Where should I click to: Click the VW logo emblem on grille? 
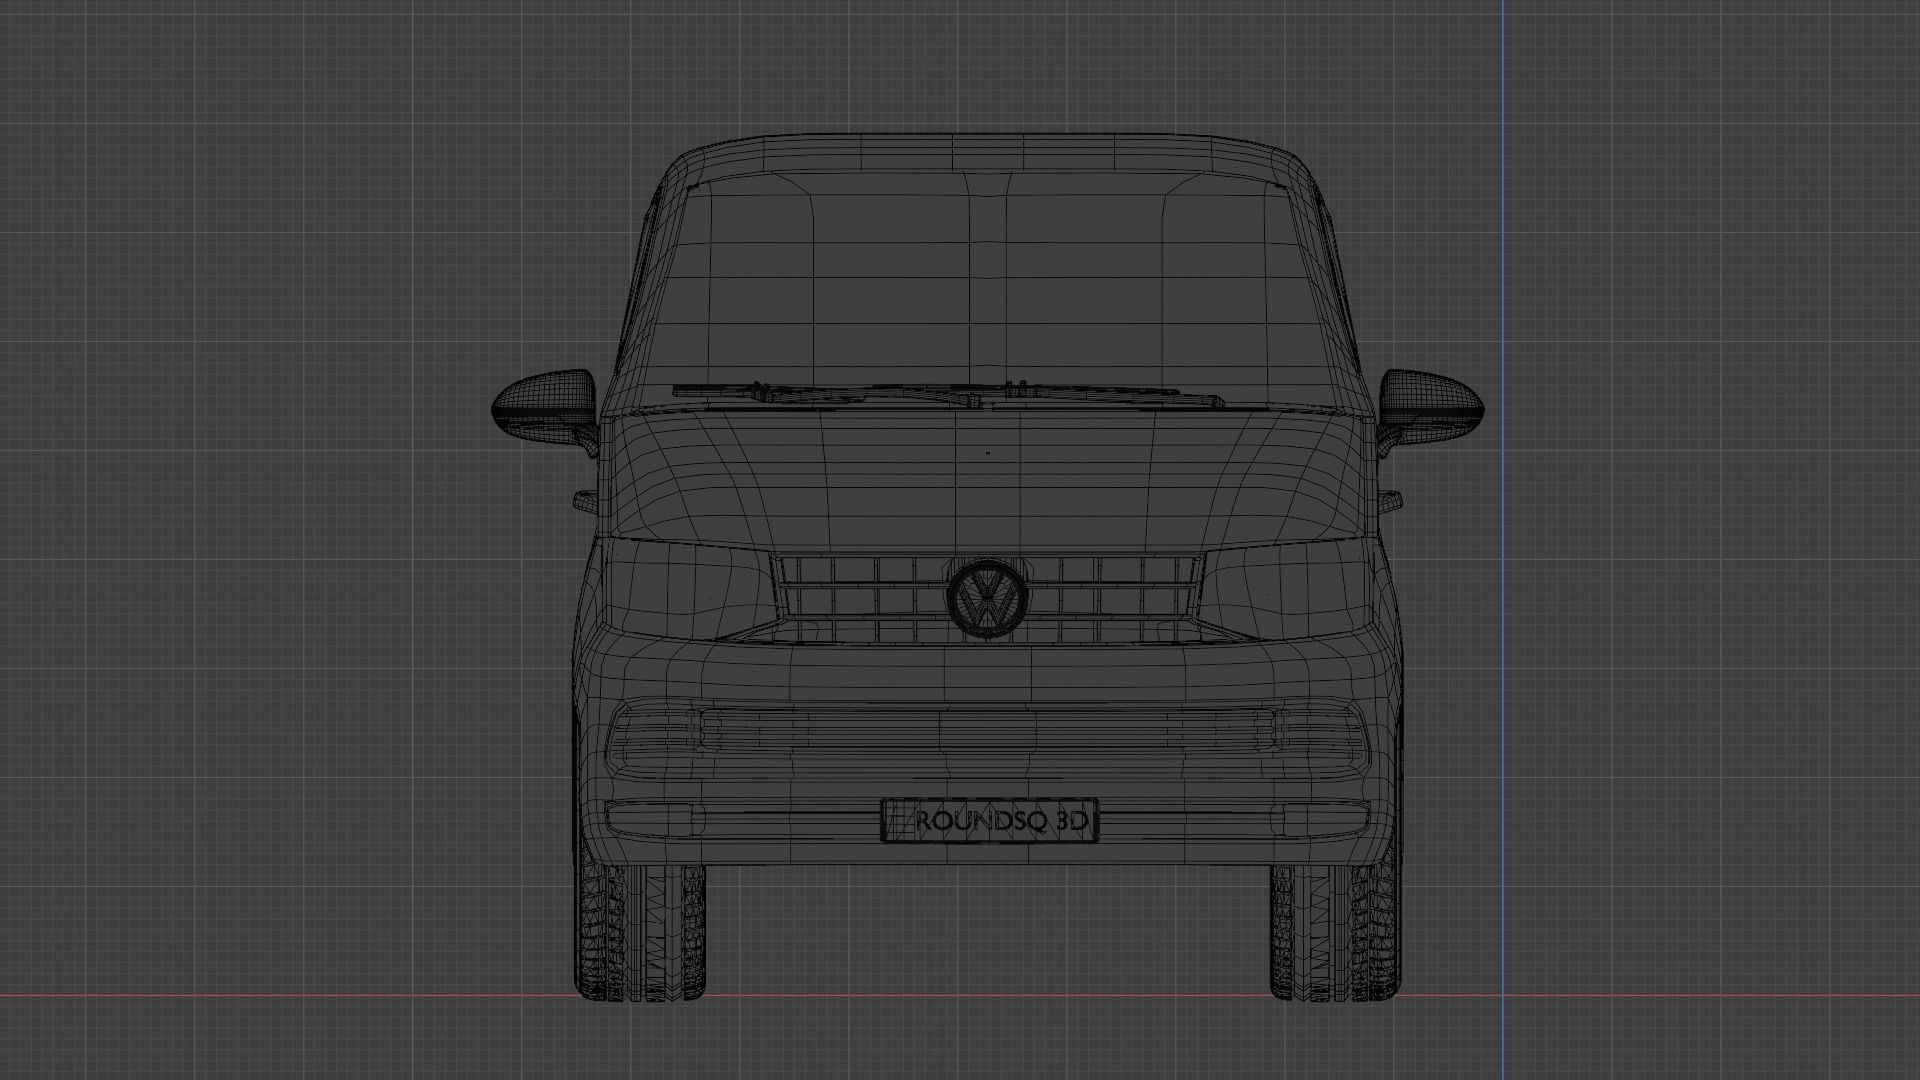point(987,598)
